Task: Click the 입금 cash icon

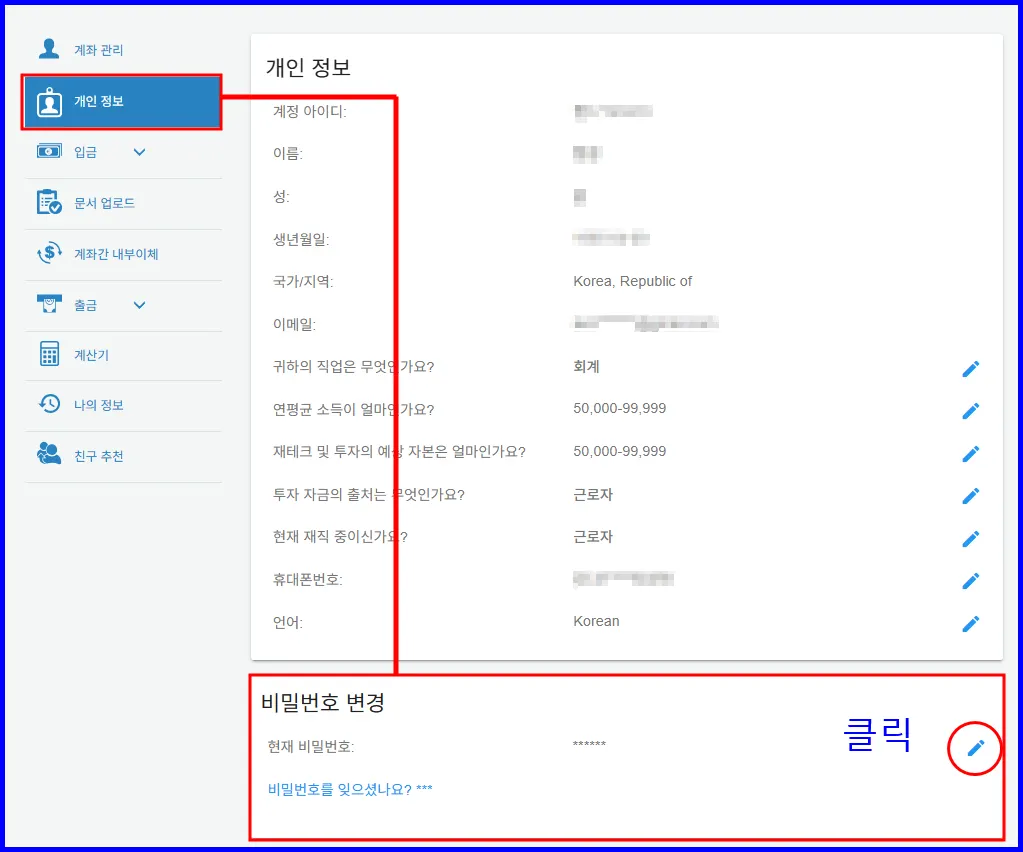Action: [49, 151]
